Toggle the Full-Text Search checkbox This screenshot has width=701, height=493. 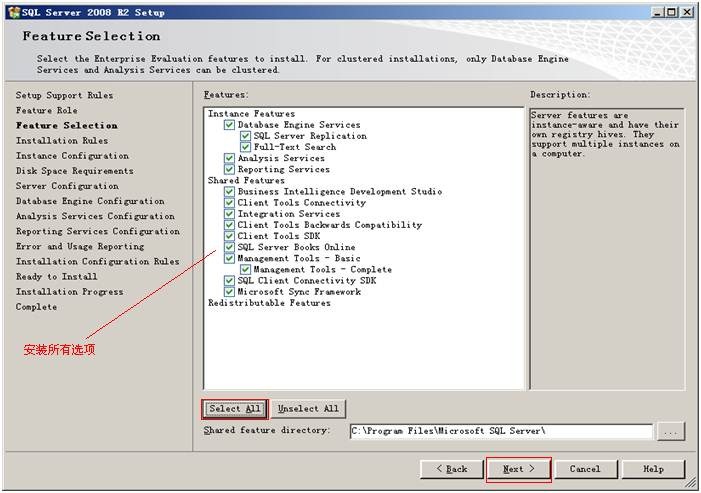coord(246,147)
